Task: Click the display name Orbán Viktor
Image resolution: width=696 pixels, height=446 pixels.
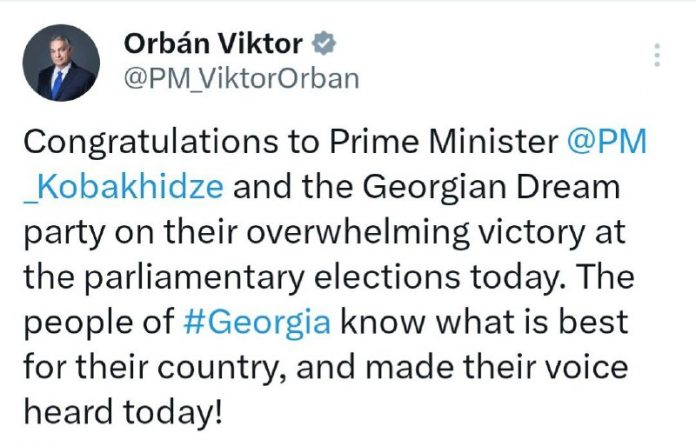Action: coord(214,45)
